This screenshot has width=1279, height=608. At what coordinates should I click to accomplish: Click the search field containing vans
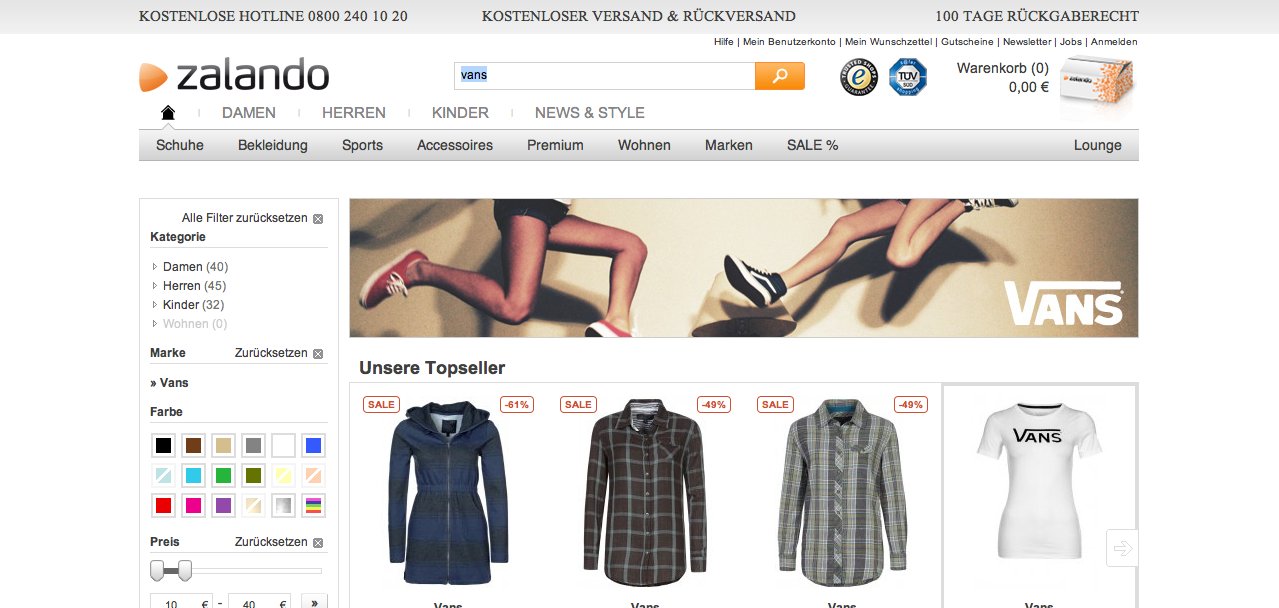(x=604, y=76)
